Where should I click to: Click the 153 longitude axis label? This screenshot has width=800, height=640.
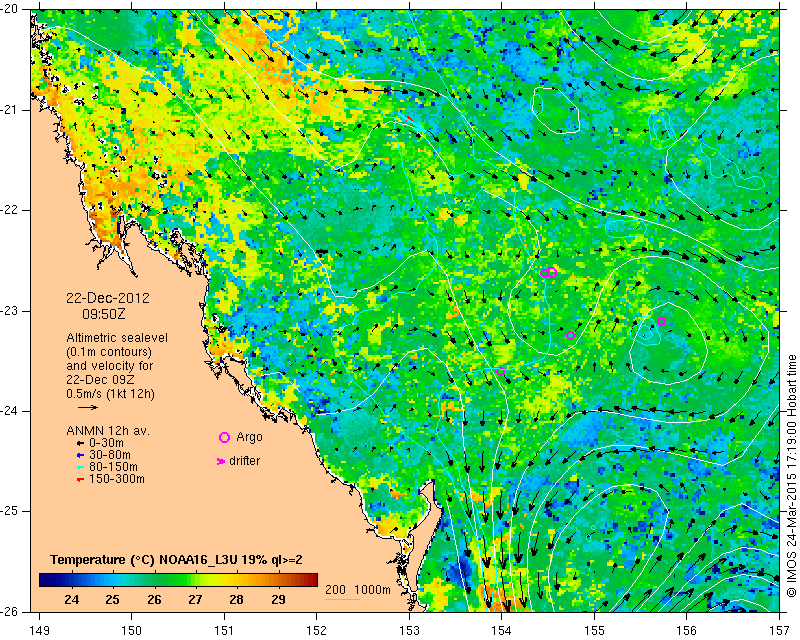pos(409,631)
